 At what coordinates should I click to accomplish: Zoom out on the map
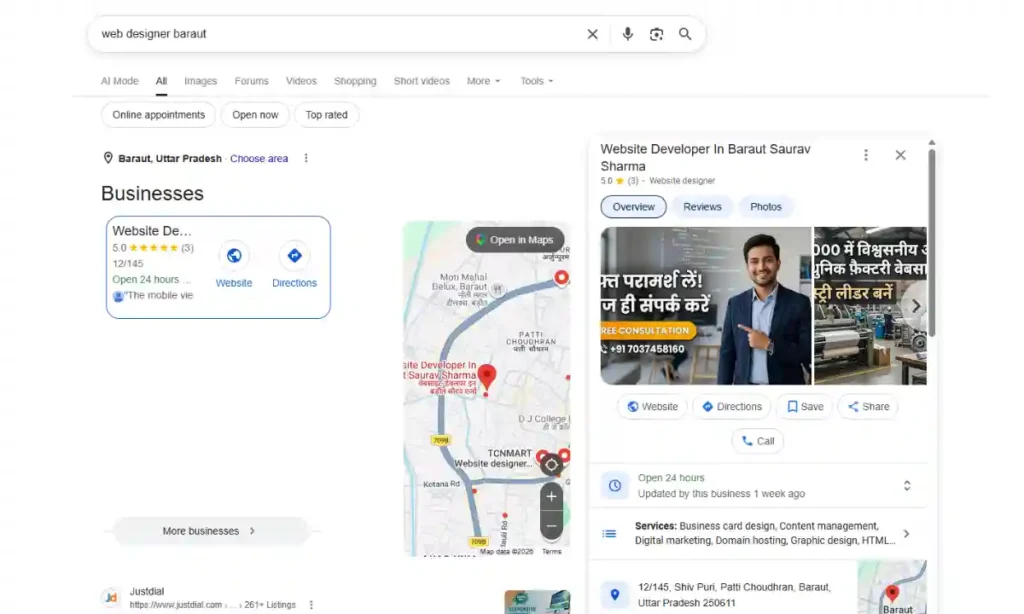tap(551, 526)
